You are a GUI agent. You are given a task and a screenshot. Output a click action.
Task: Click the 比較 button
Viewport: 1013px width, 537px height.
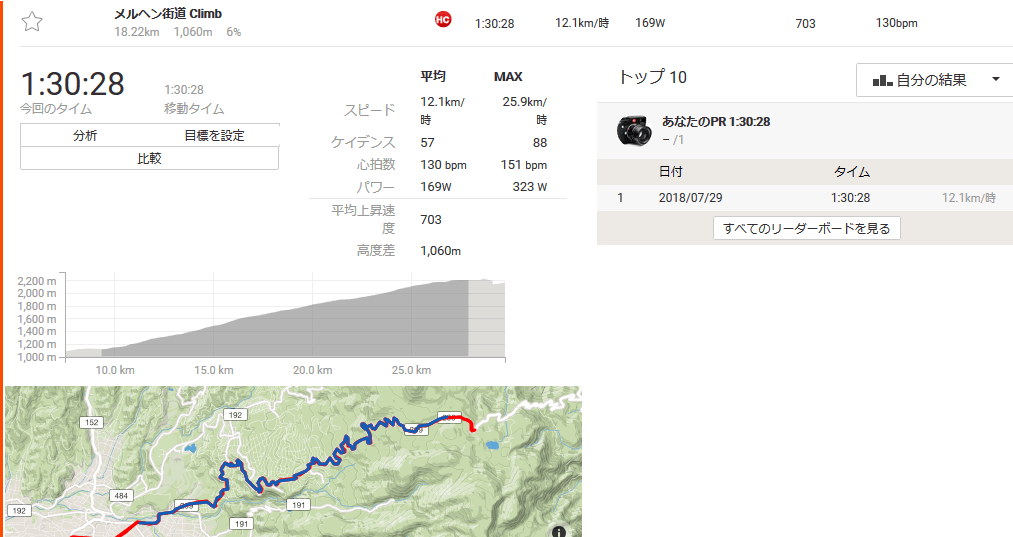[x=149, y=158]
